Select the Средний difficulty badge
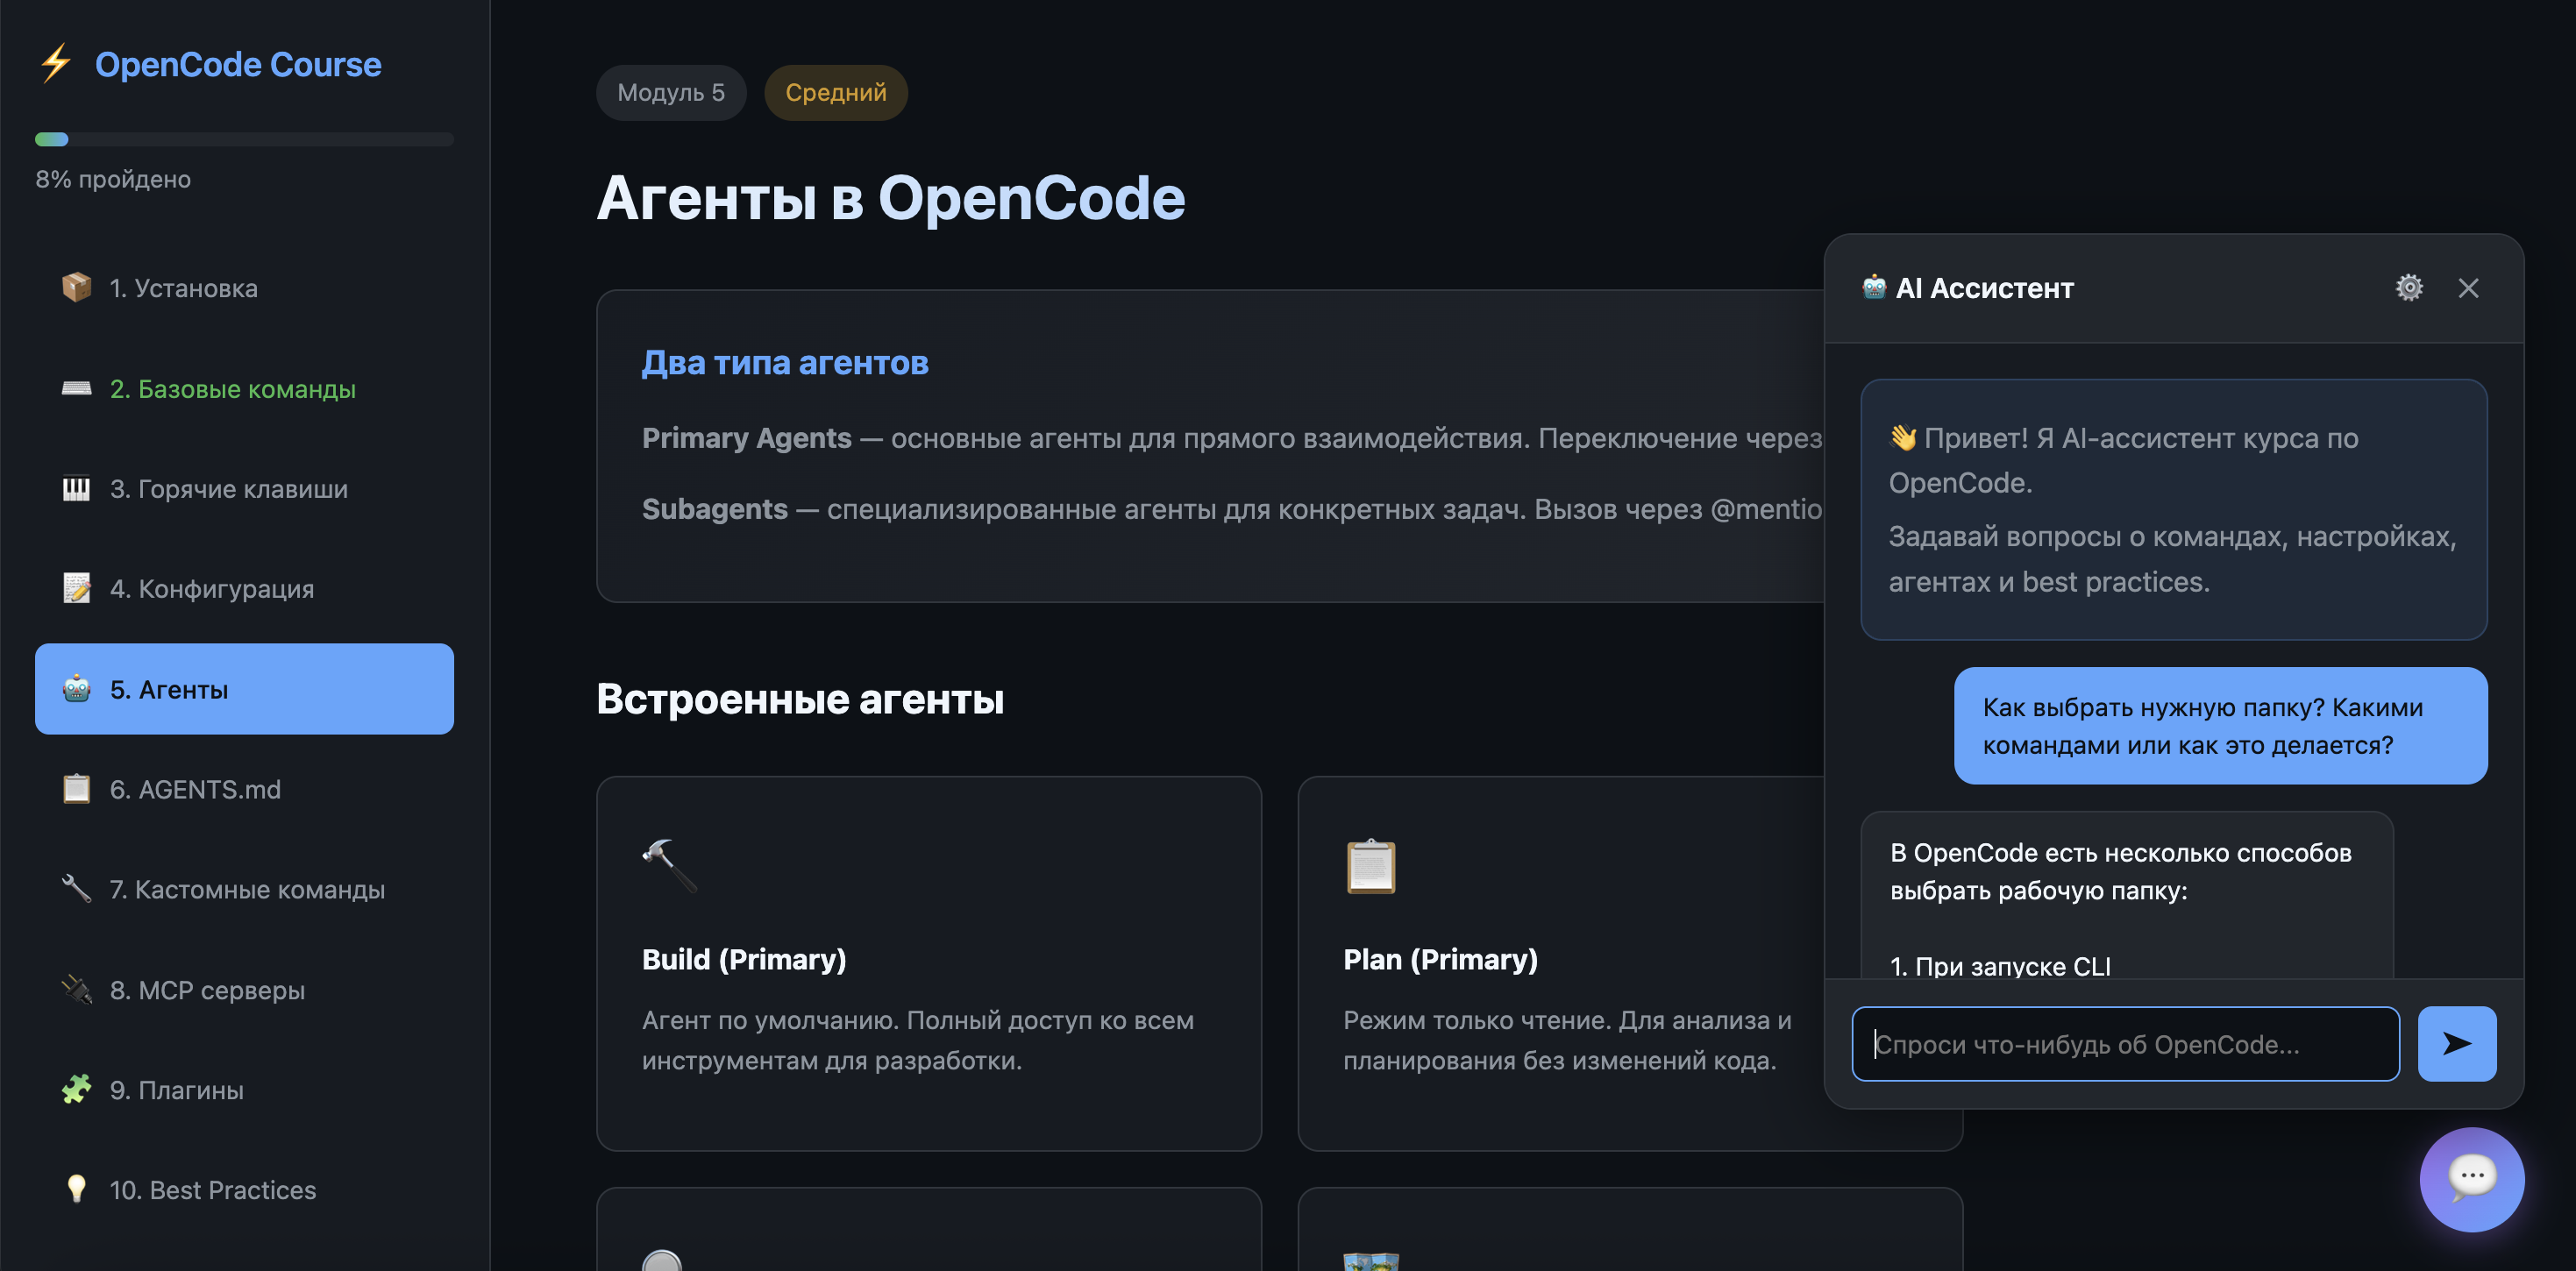The height and width of the screenshot is (1271, 2576). (x=836, y=92)
